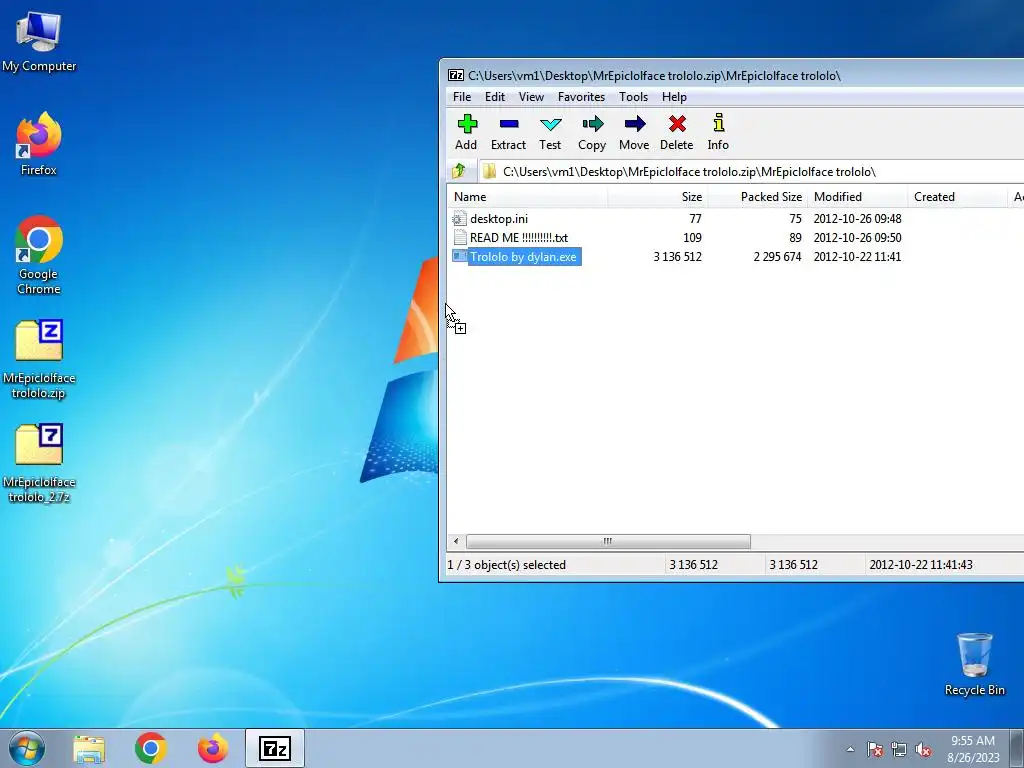Image resolution: width=1024 pixels, height=768 pixels.
Task: Sort by Modified column header
Action: (857, 197)
